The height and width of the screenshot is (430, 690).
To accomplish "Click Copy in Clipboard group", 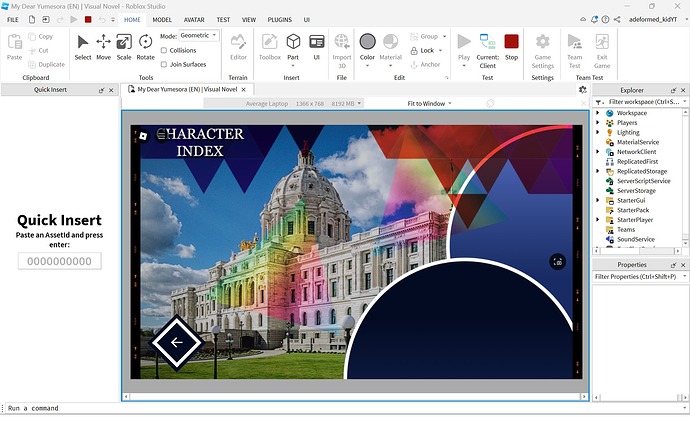I will (x=40, y=37).
